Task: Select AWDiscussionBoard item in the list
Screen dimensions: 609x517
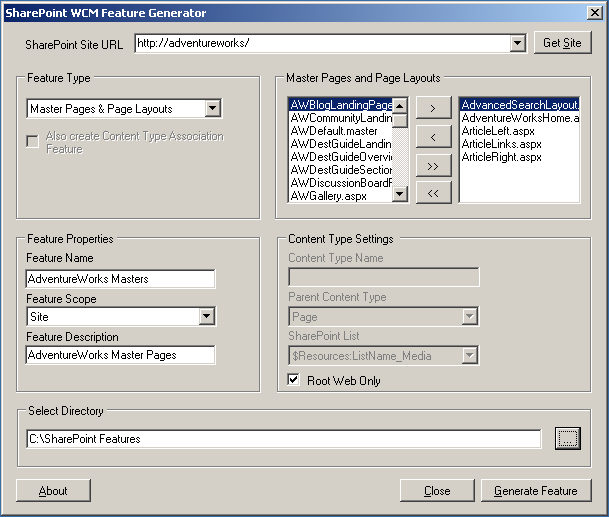Action: point(341,183)
